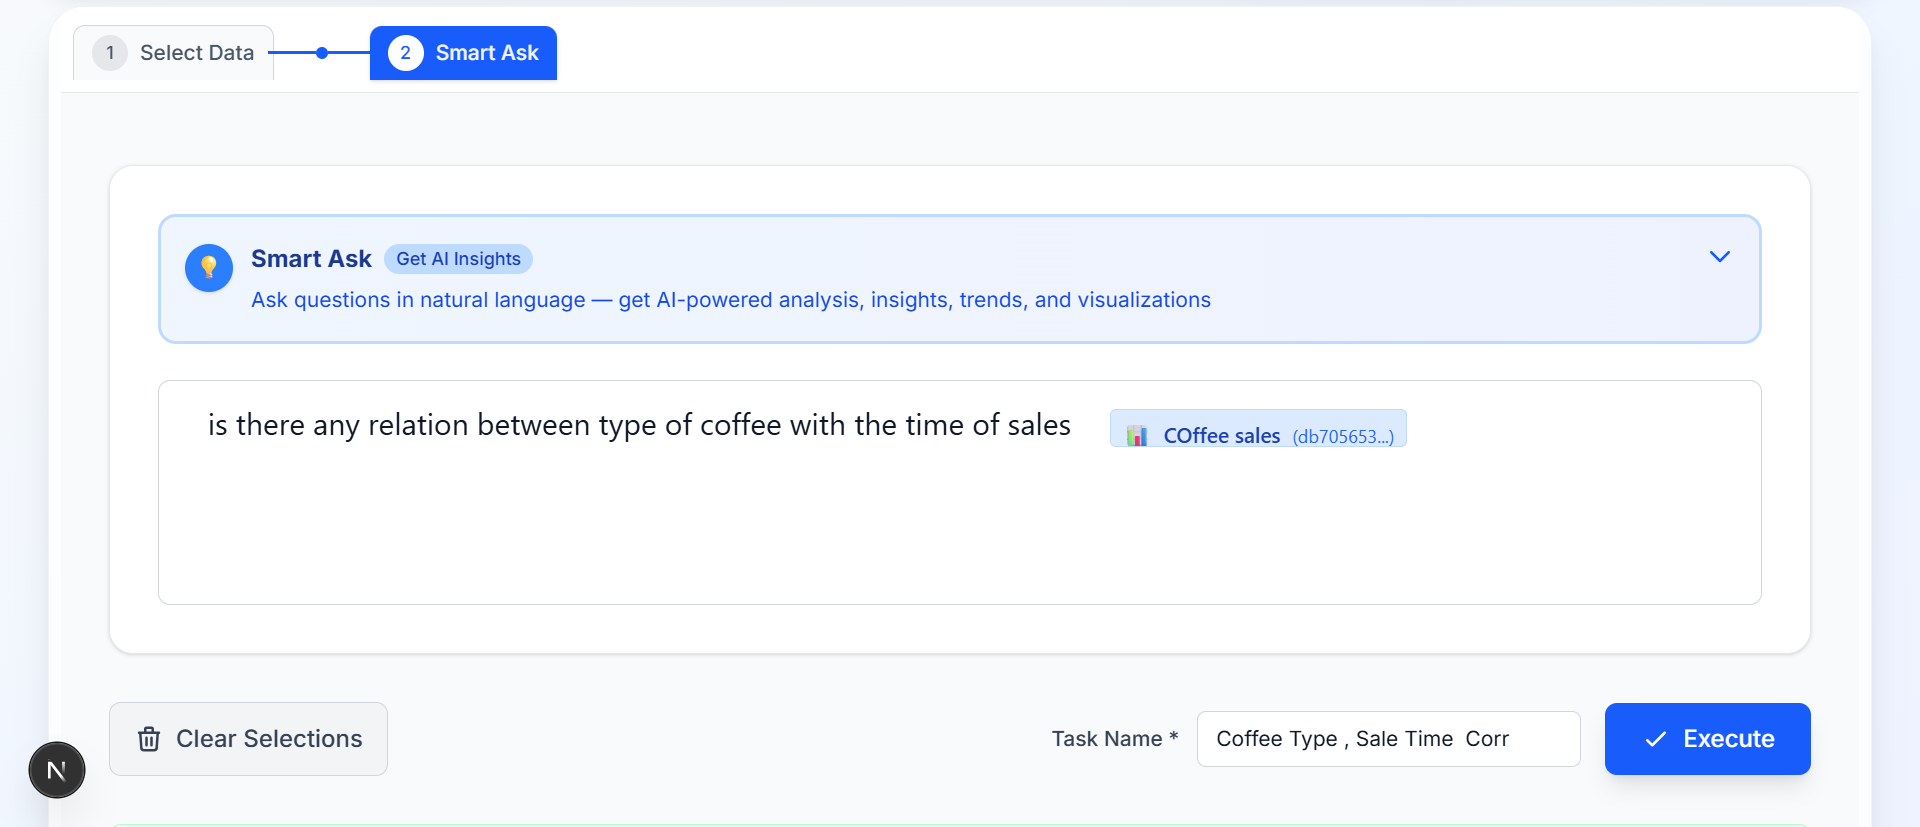Click the connector dot between steps
The image size is (1920, 827).
point(322,53)
